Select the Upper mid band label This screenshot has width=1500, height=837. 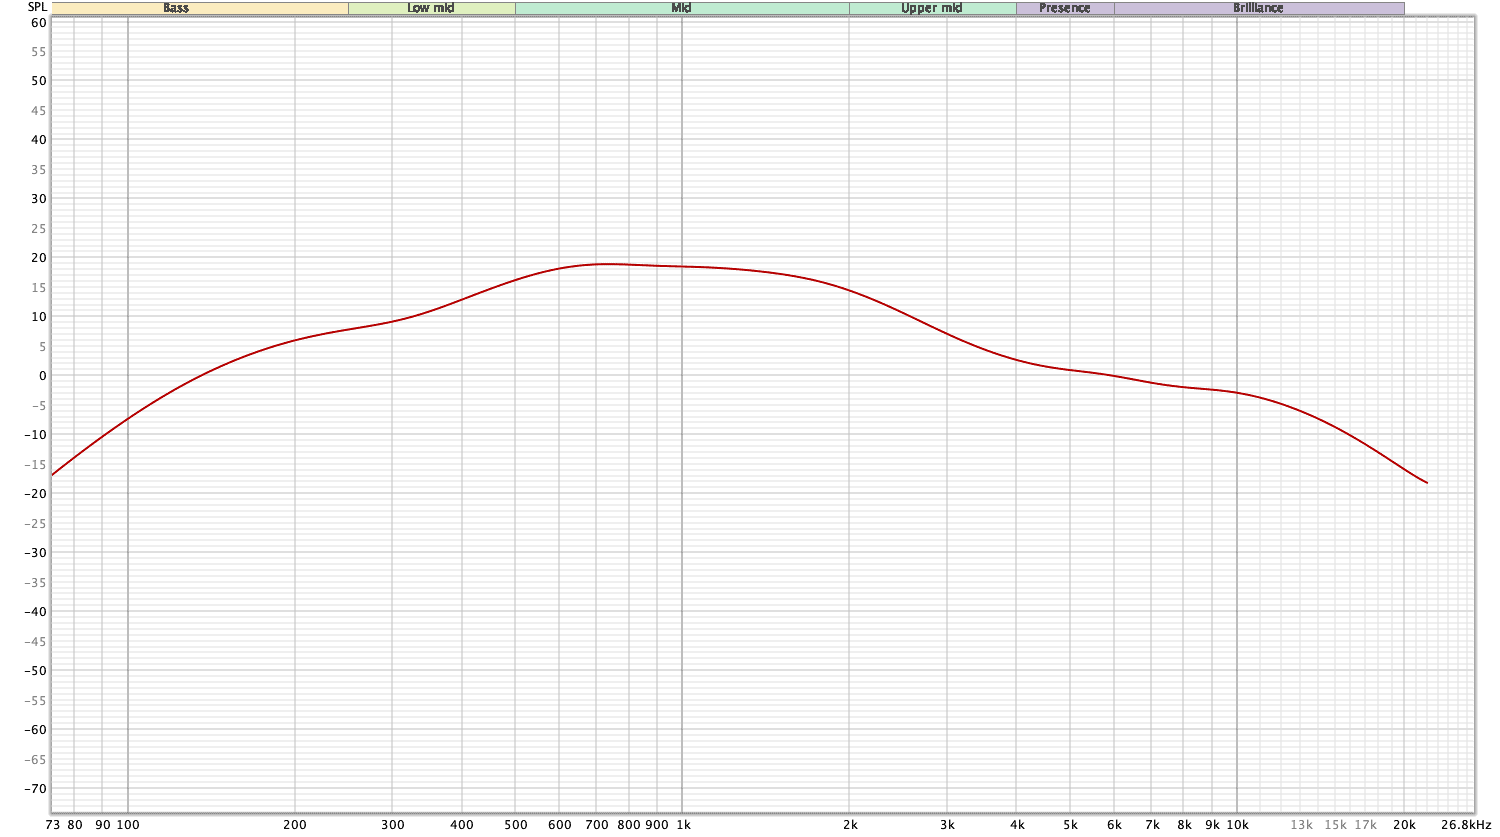[x=931, y=8]
